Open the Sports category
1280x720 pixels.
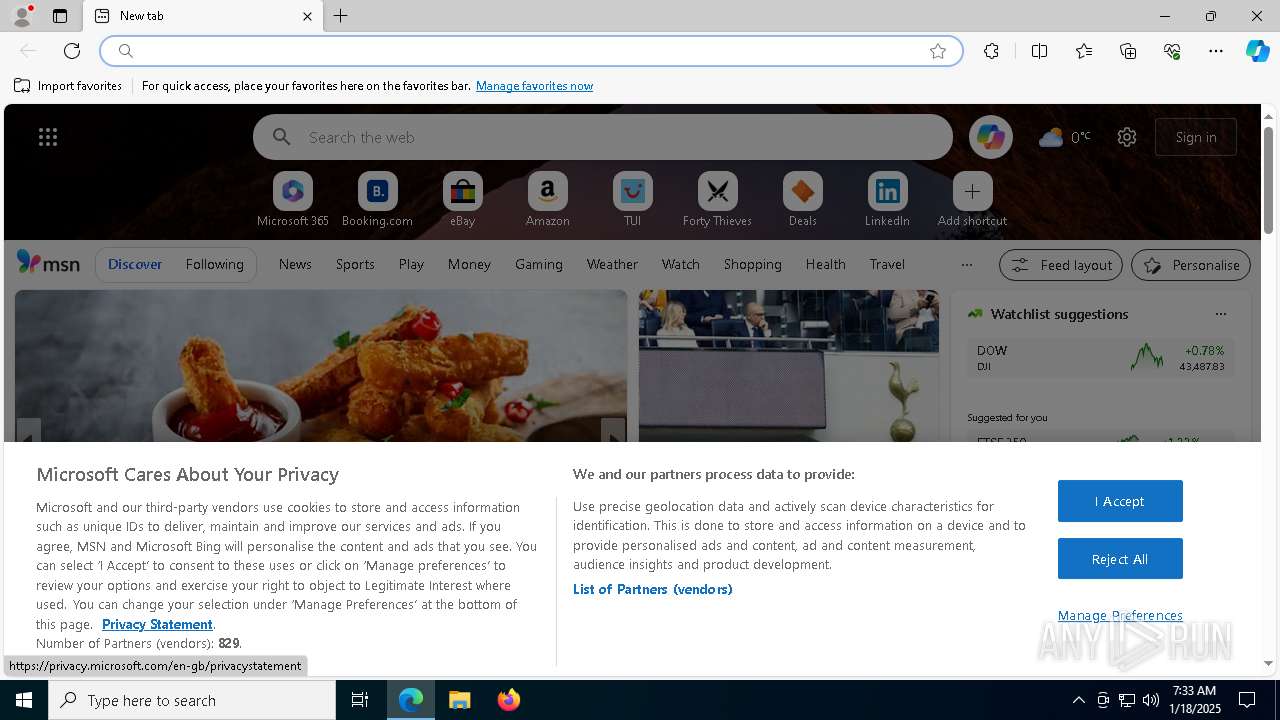click(x=355, y=264)
